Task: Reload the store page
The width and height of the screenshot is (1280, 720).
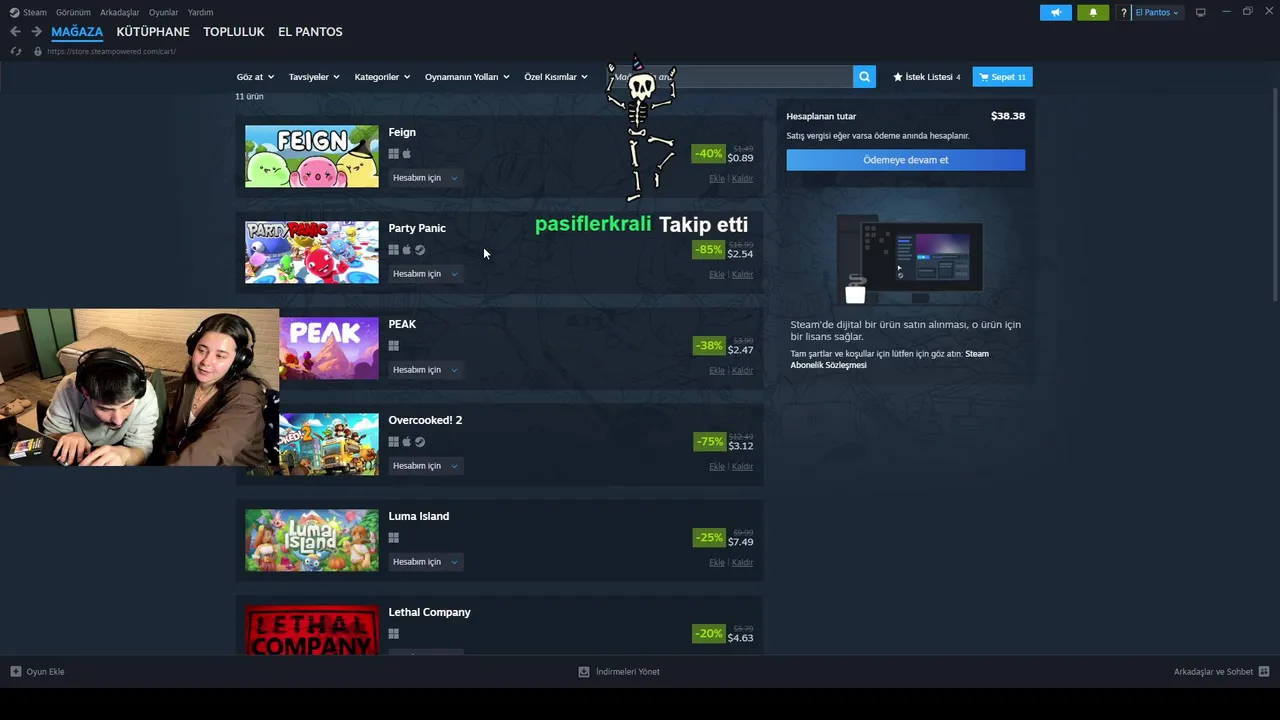Action: point(15,51)
